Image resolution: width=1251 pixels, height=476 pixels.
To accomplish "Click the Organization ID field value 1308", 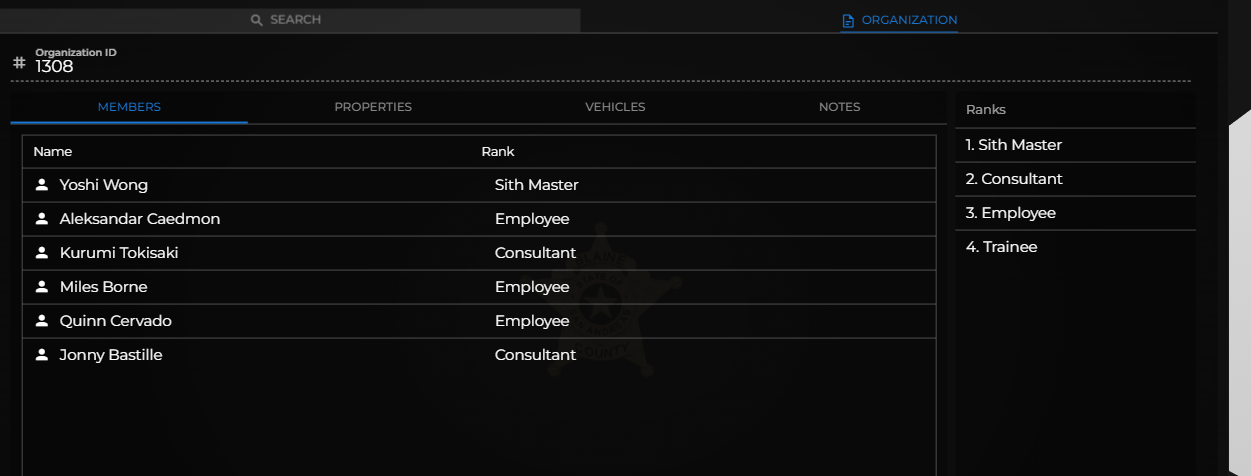I will tap(55, 67).
